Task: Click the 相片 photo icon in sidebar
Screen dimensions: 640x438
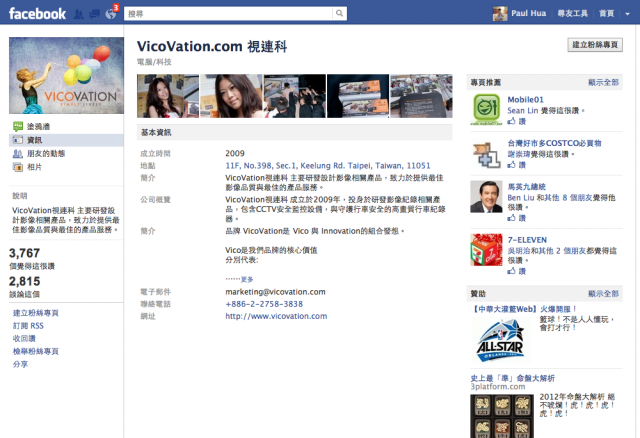Action: pos(18,167)
